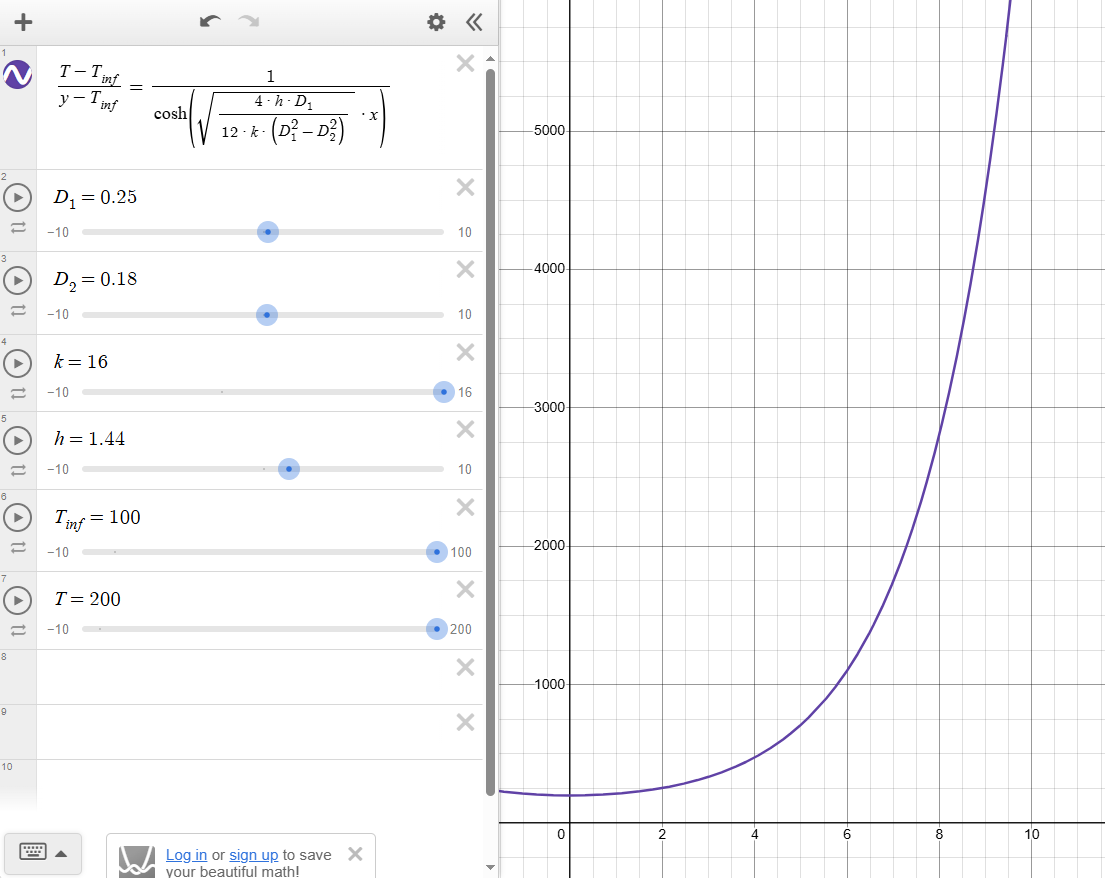Play the T slider animation
The width and height of the screenshot is (1105, 878).
(17, 600)
